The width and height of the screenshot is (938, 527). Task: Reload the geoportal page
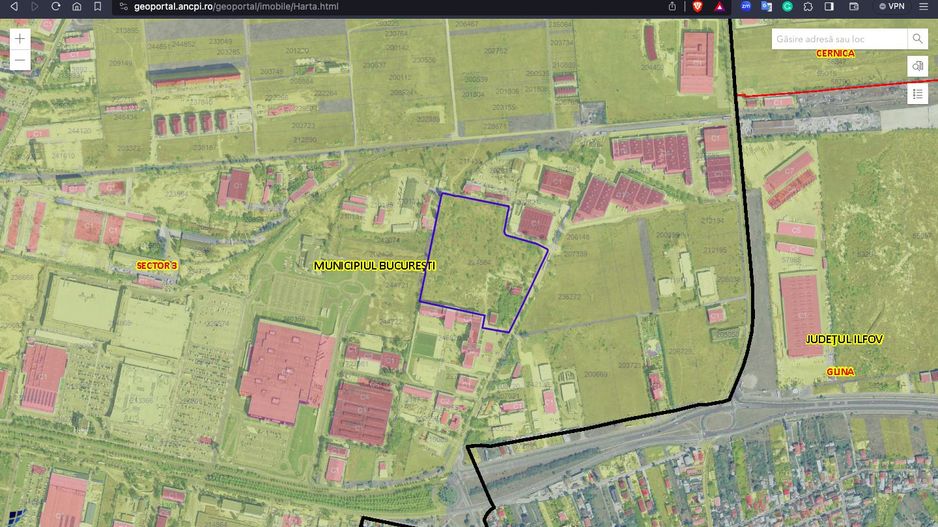(x=56, y=6)
